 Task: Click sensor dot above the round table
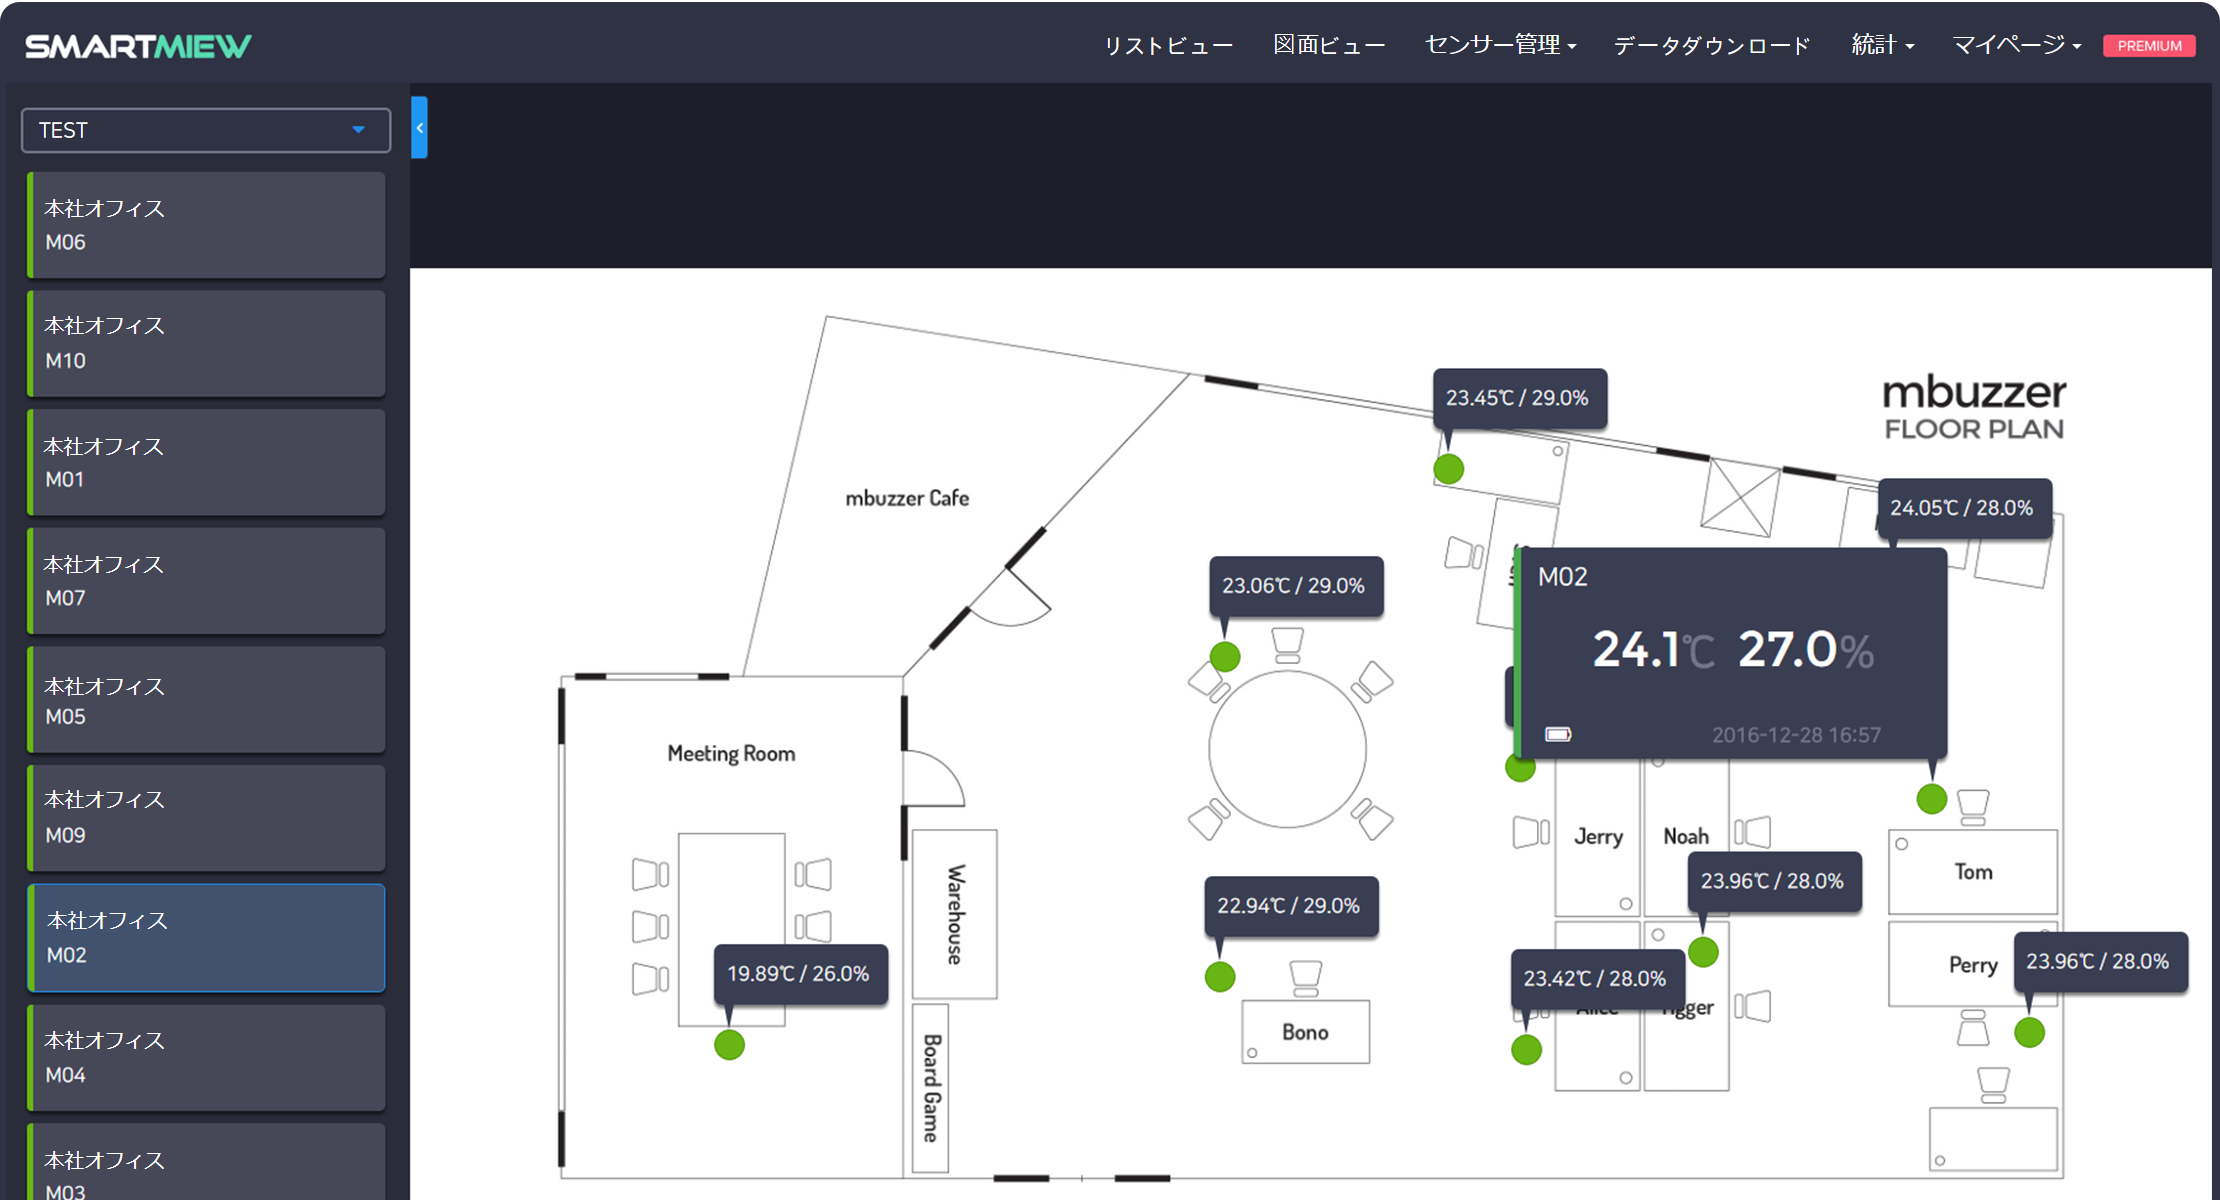(1225, 656)
